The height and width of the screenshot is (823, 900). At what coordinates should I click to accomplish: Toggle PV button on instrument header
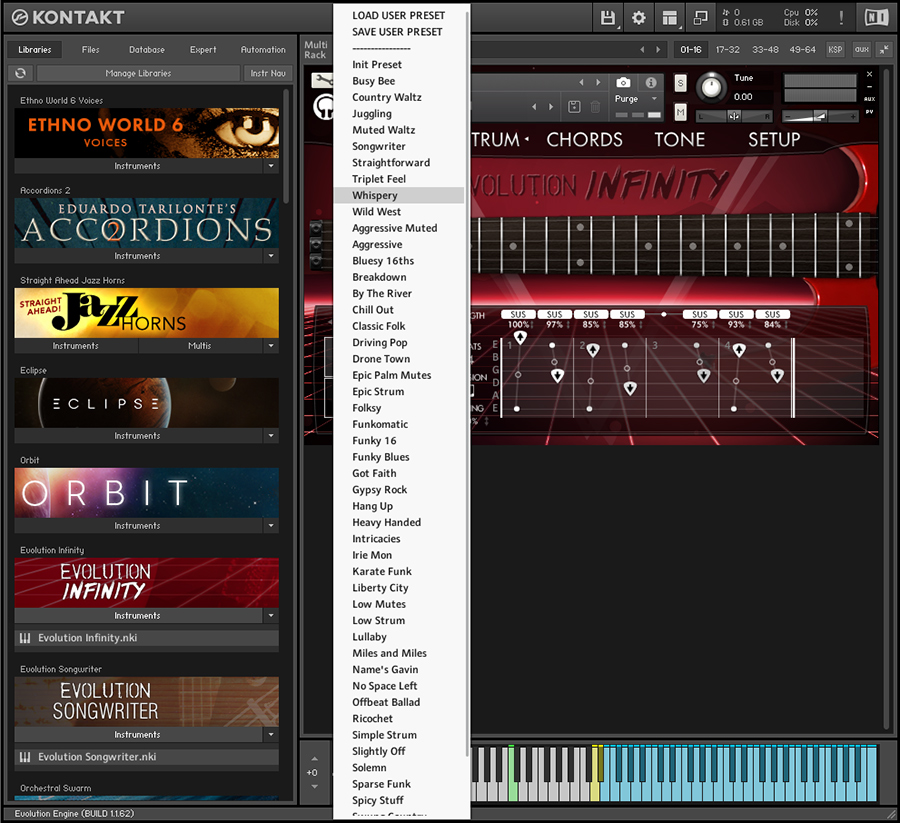coord(869,112)
